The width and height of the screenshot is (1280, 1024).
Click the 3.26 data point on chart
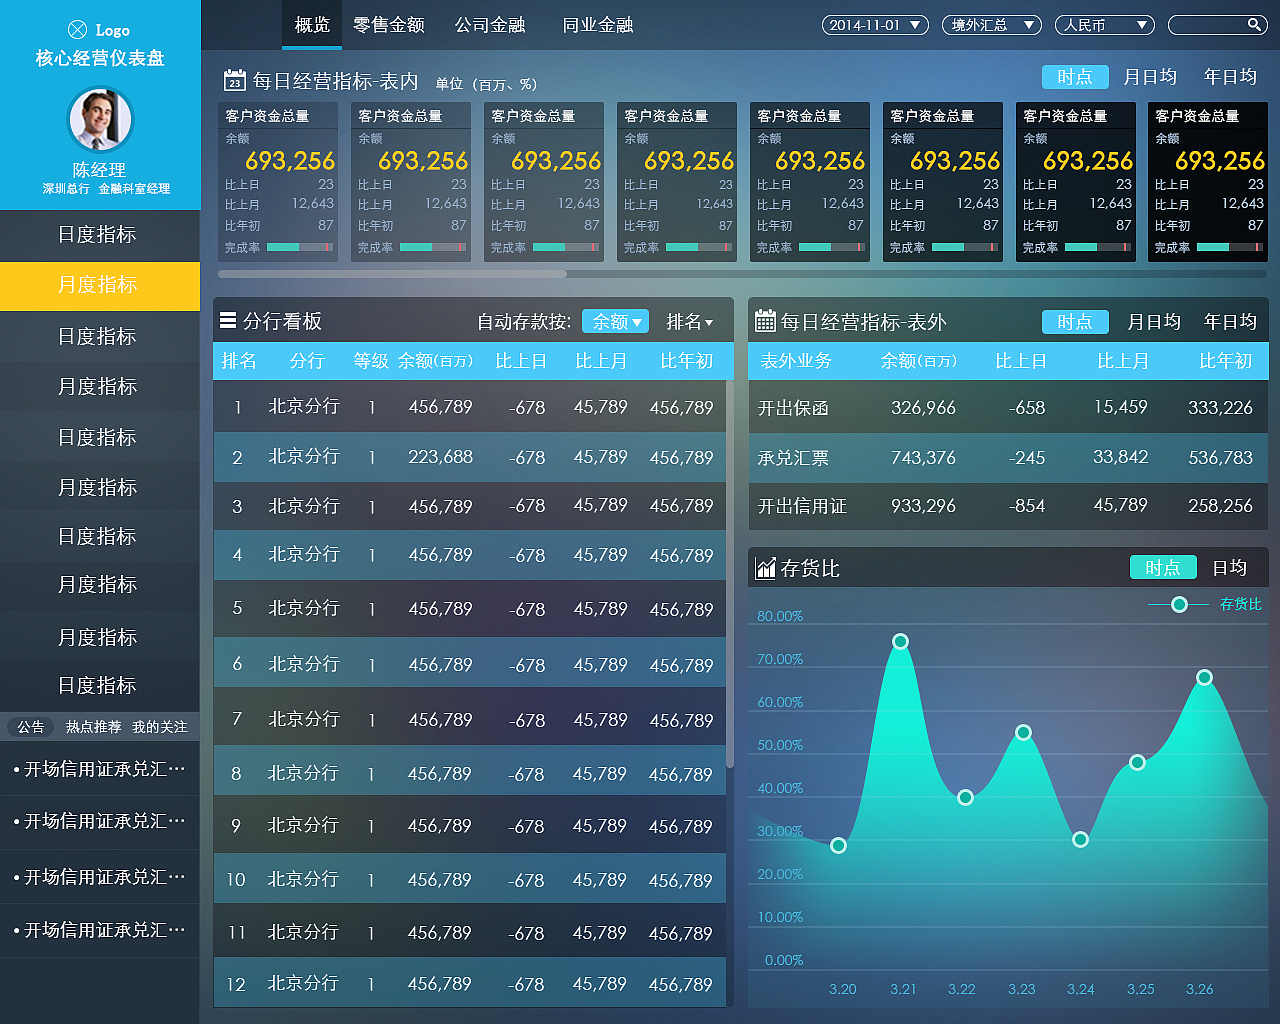1204,677
